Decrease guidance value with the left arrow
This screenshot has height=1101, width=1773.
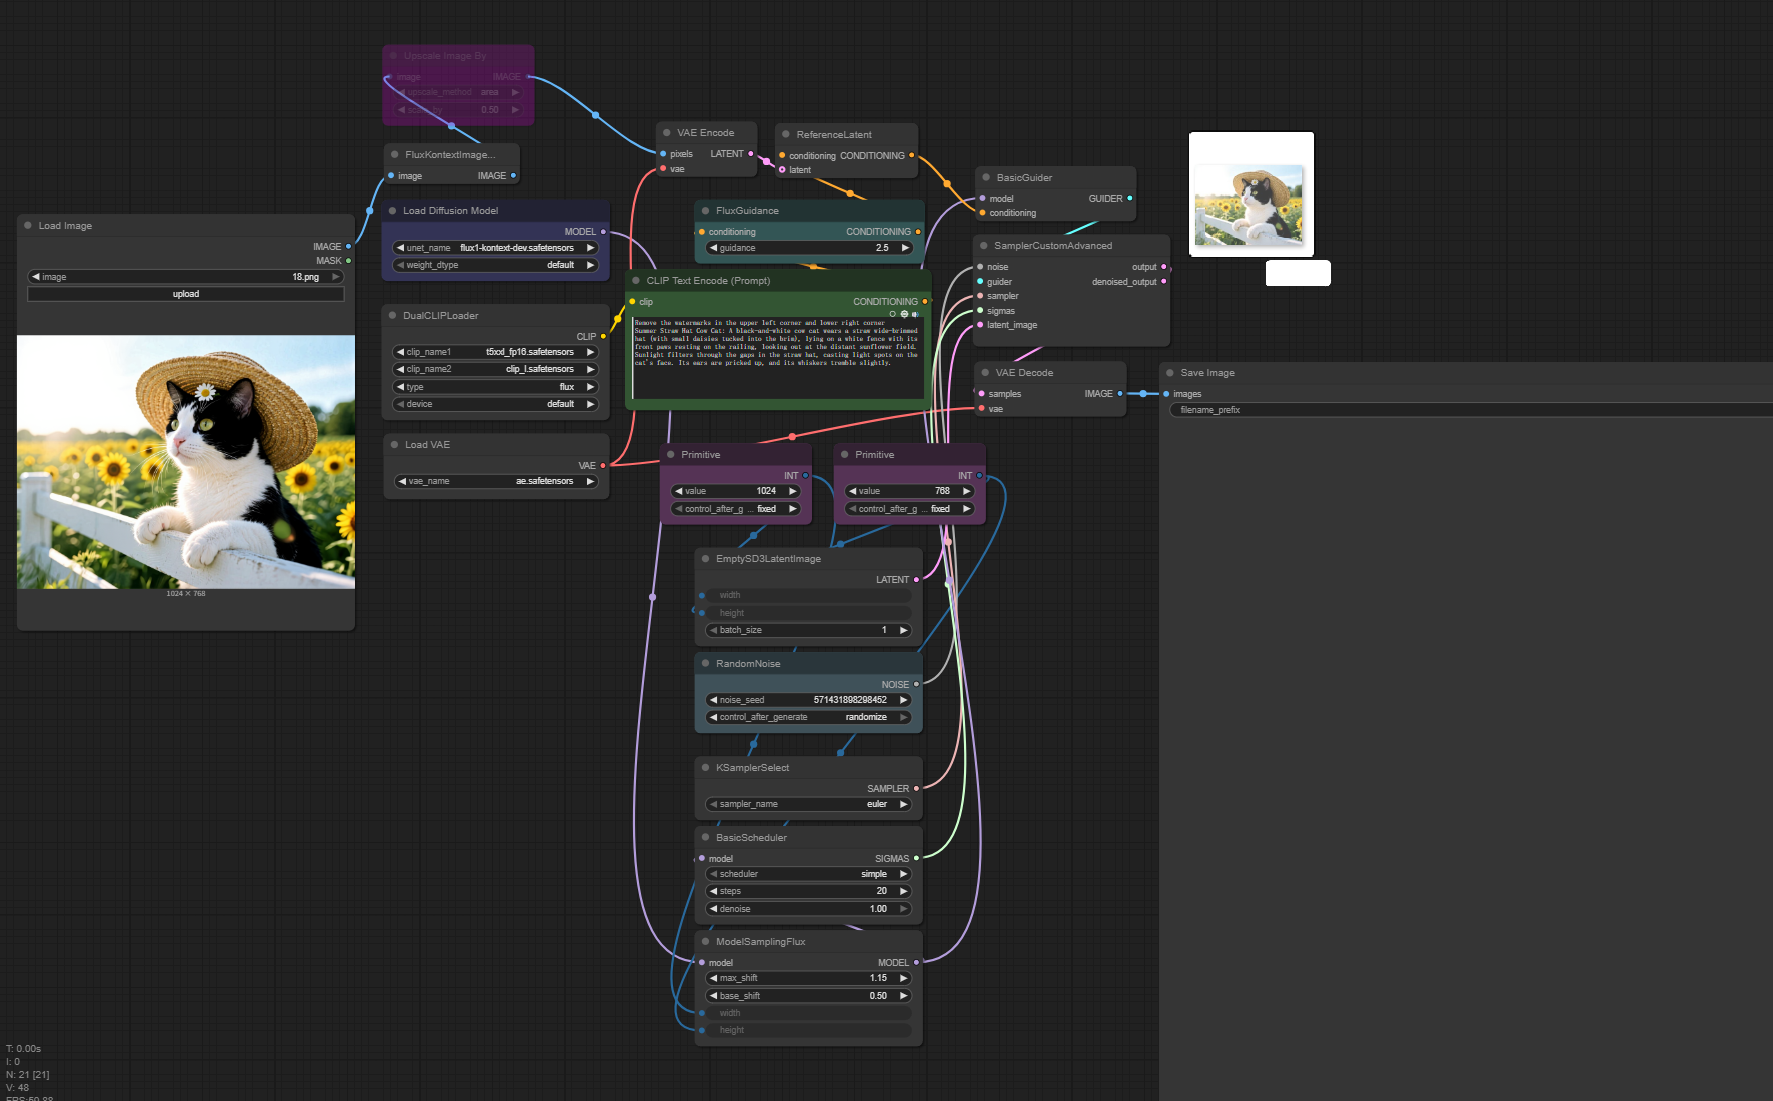tap(713, 248)
